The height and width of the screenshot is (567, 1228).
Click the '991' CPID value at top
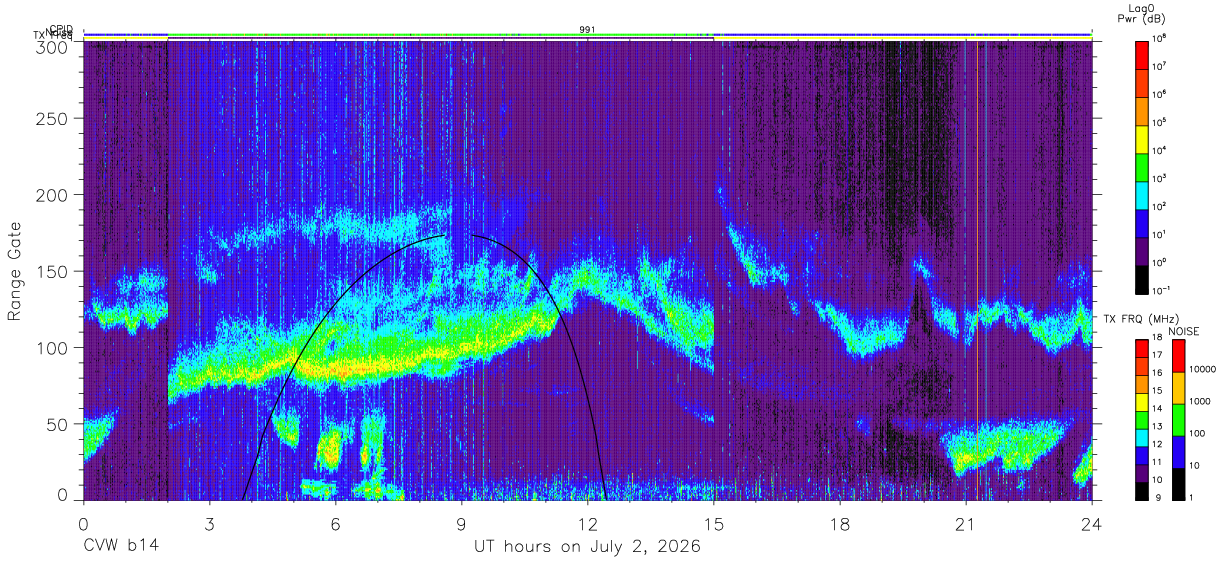[587, 30]
